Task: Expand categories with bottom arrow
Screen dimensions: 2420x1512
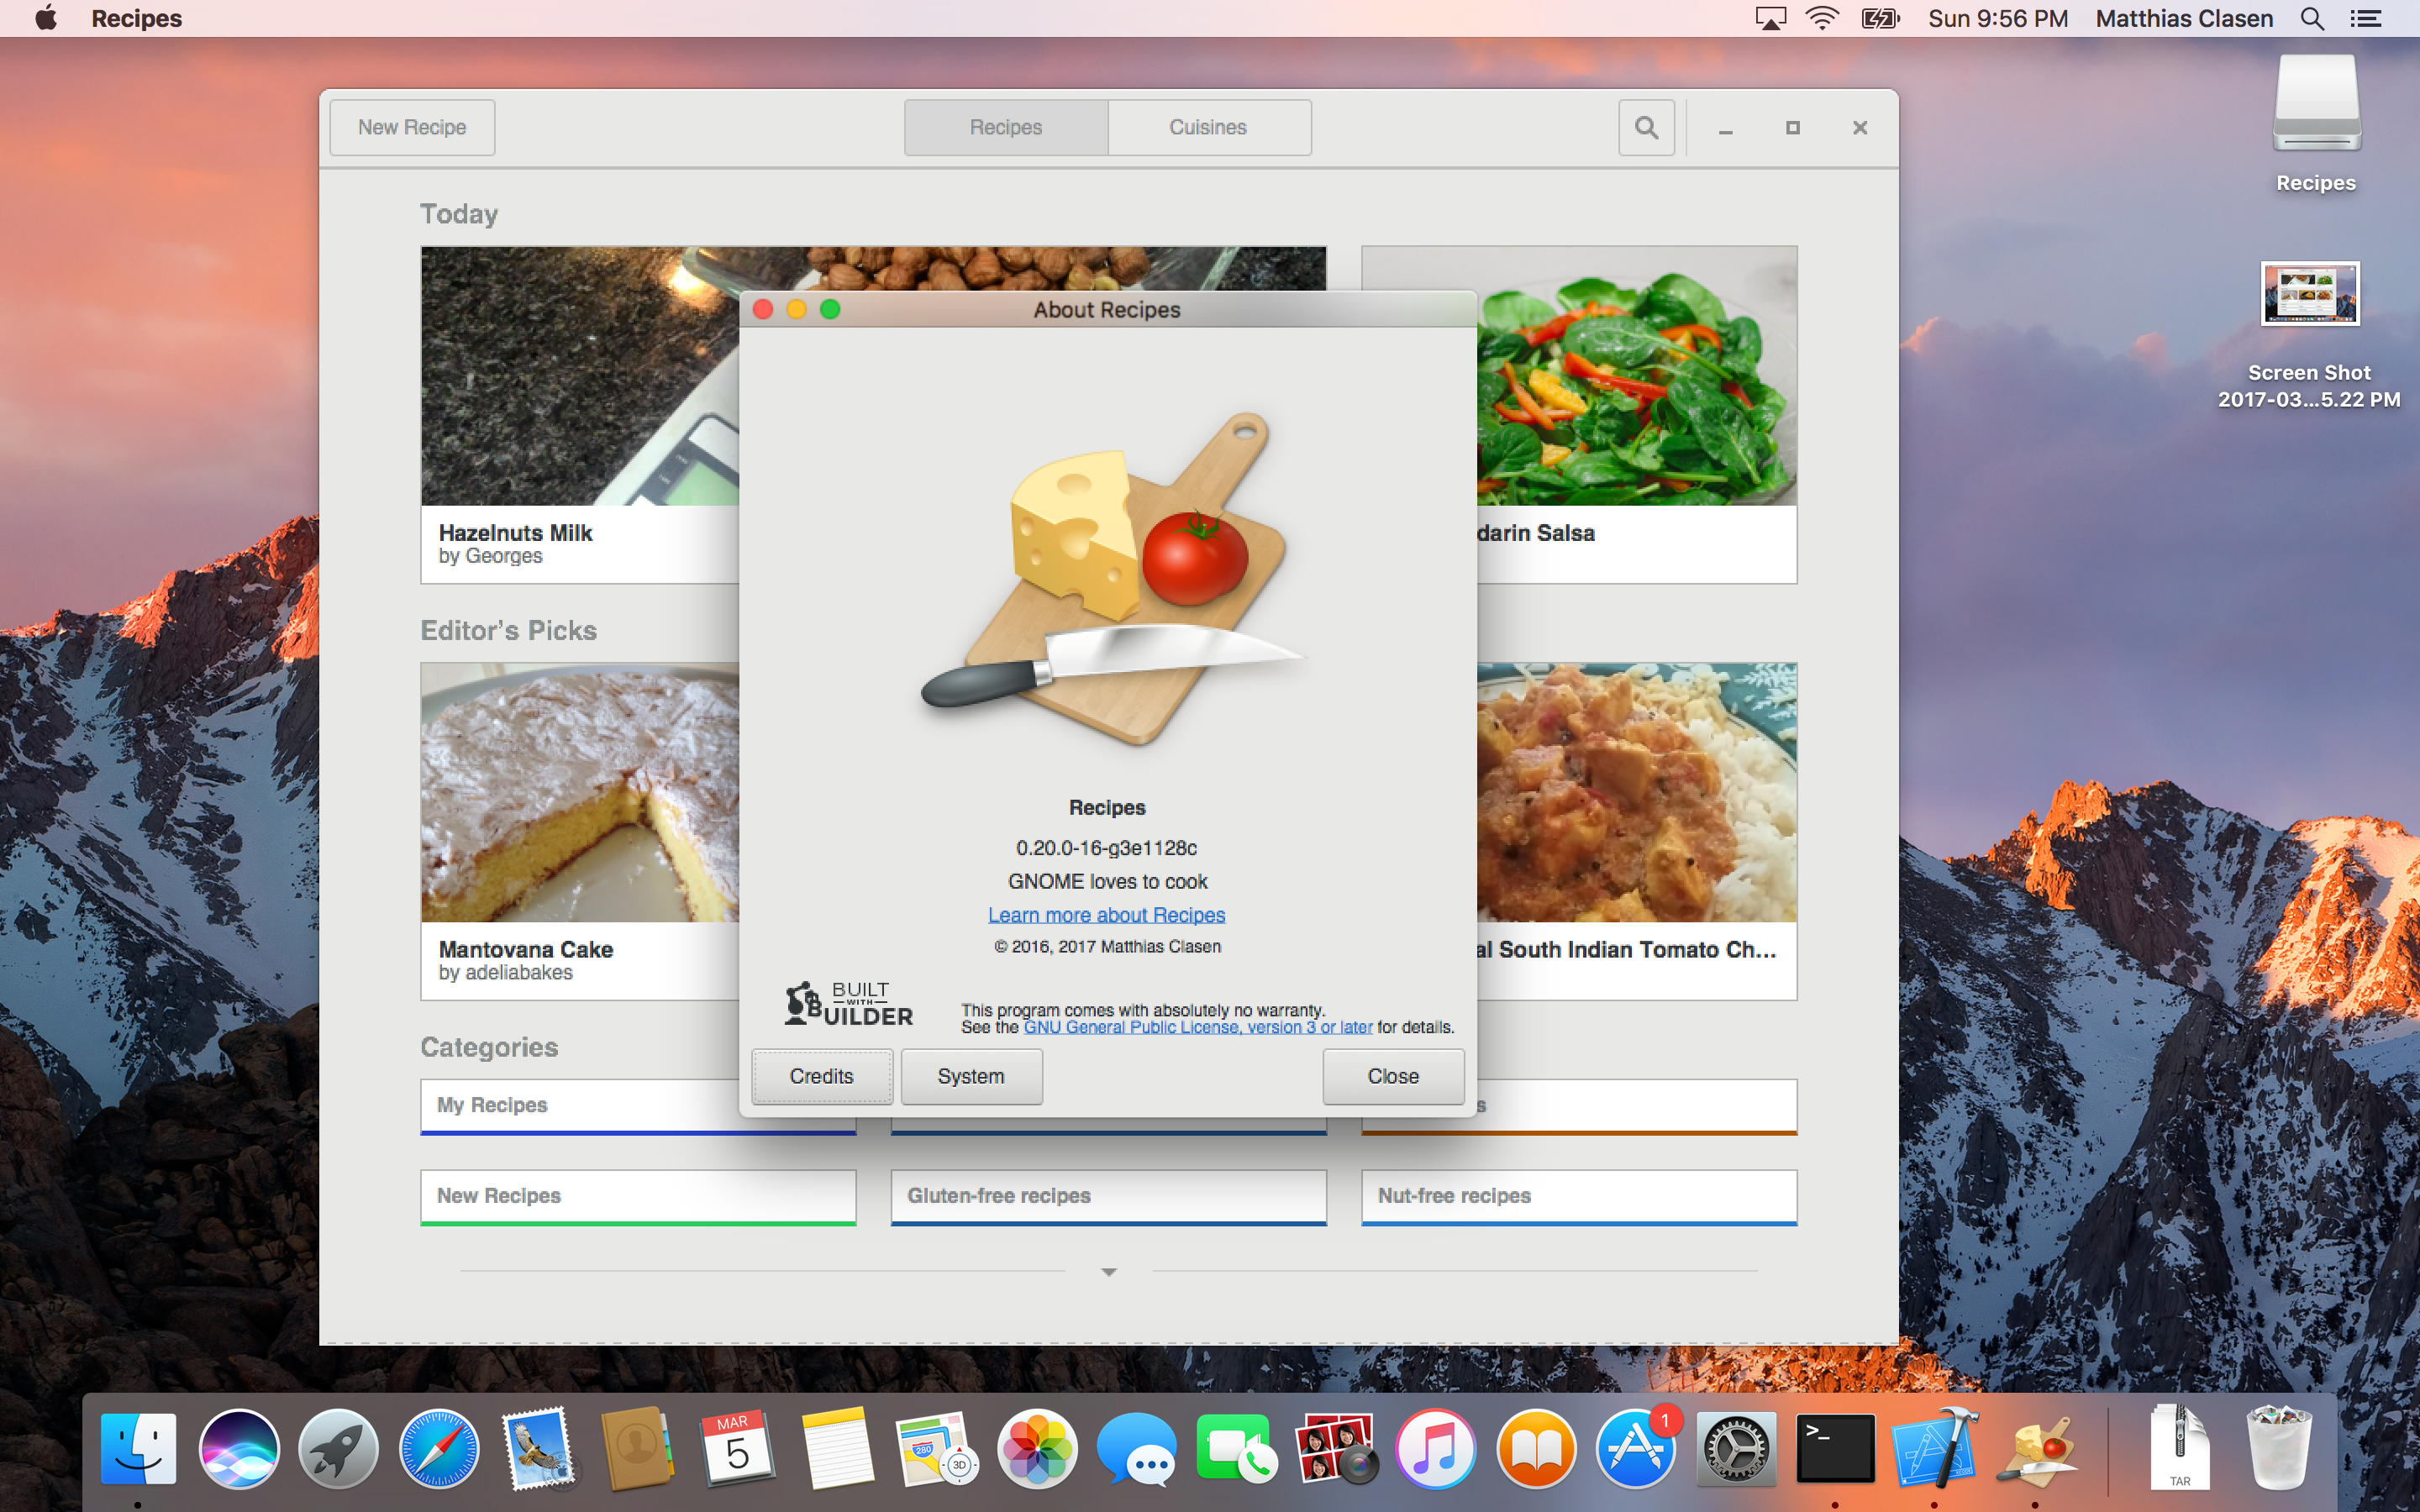Action: coord(1108,1272)
